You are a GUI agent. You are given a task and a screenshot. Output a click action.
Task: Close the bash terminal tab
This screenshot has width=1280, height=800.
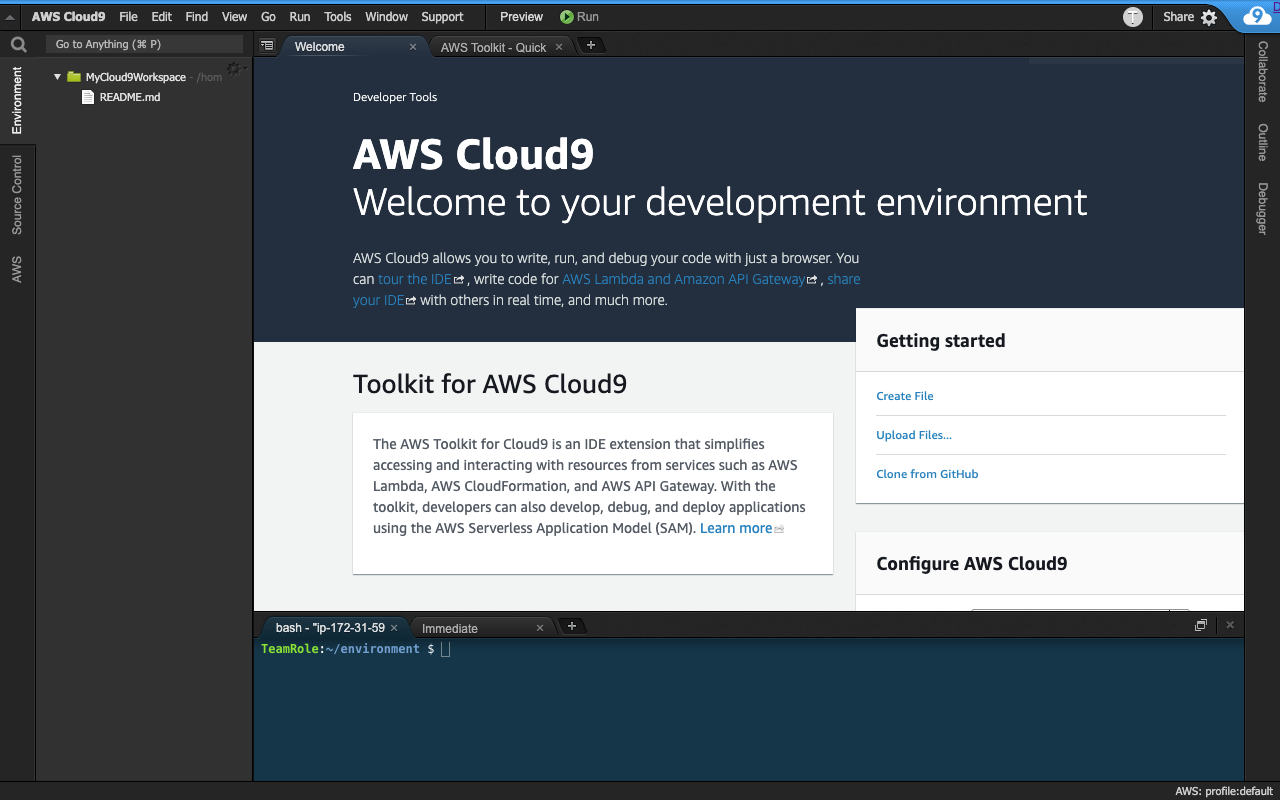point(394,628)
